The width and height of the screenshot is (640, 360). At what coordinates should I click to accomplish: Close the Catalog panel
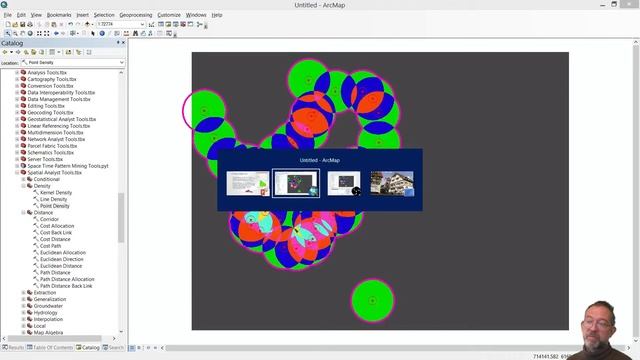pos(123,43)
